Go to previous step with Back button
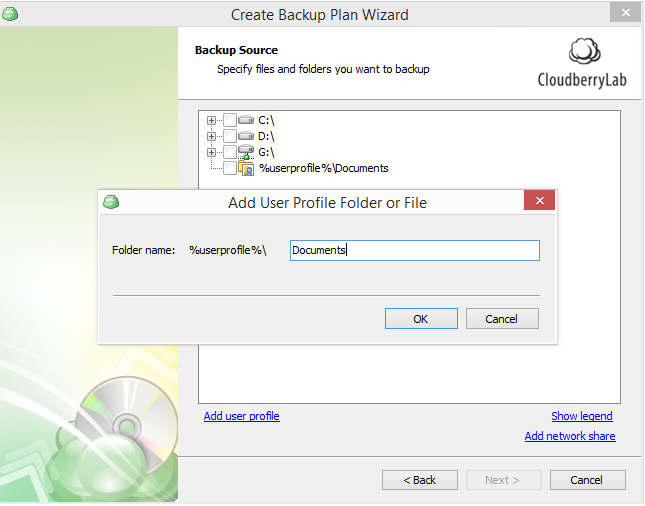The image size is (645, 506). click(420, 480)
